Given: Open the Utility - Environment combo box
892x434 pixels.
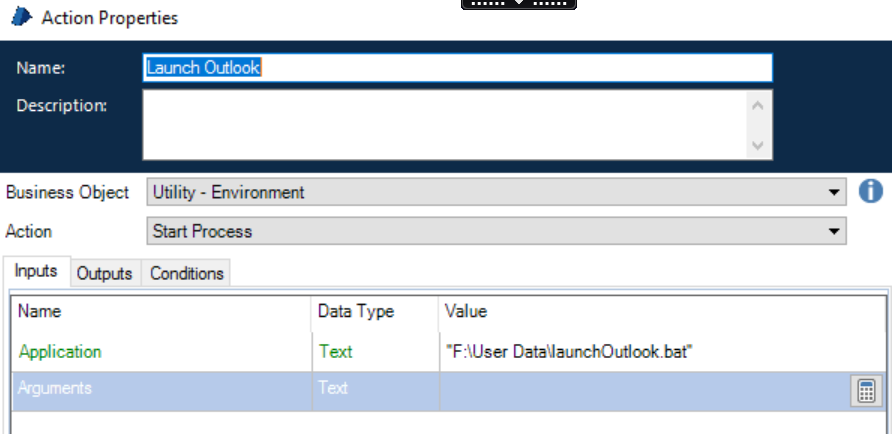Looking at the screenshot, I should point(490,192).
